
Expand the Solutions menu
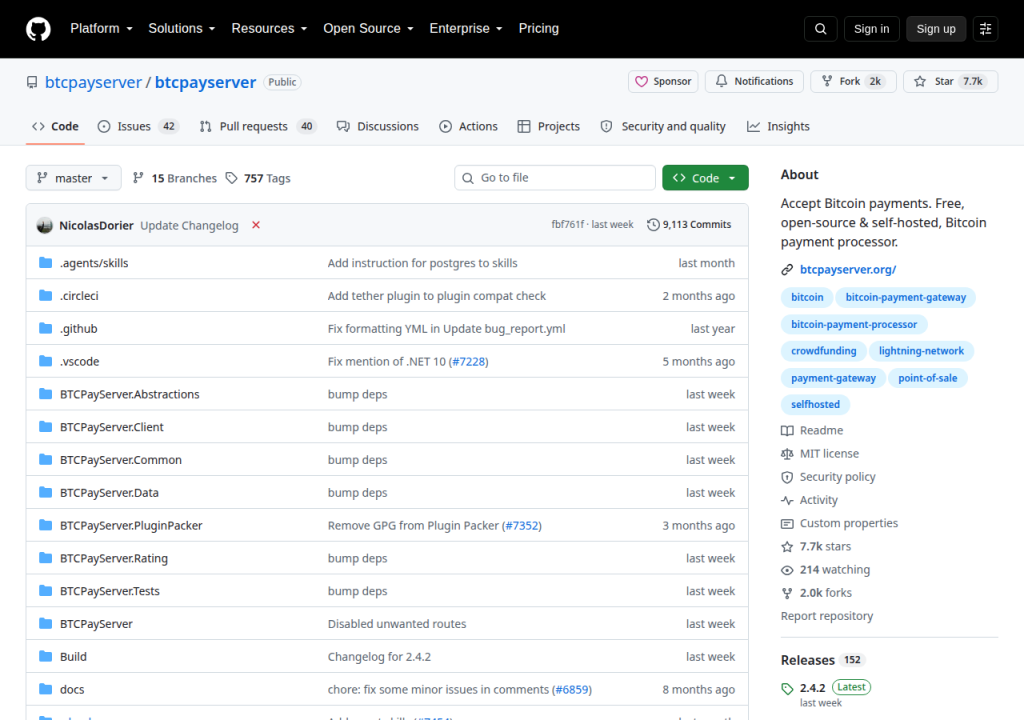point(182,29)
